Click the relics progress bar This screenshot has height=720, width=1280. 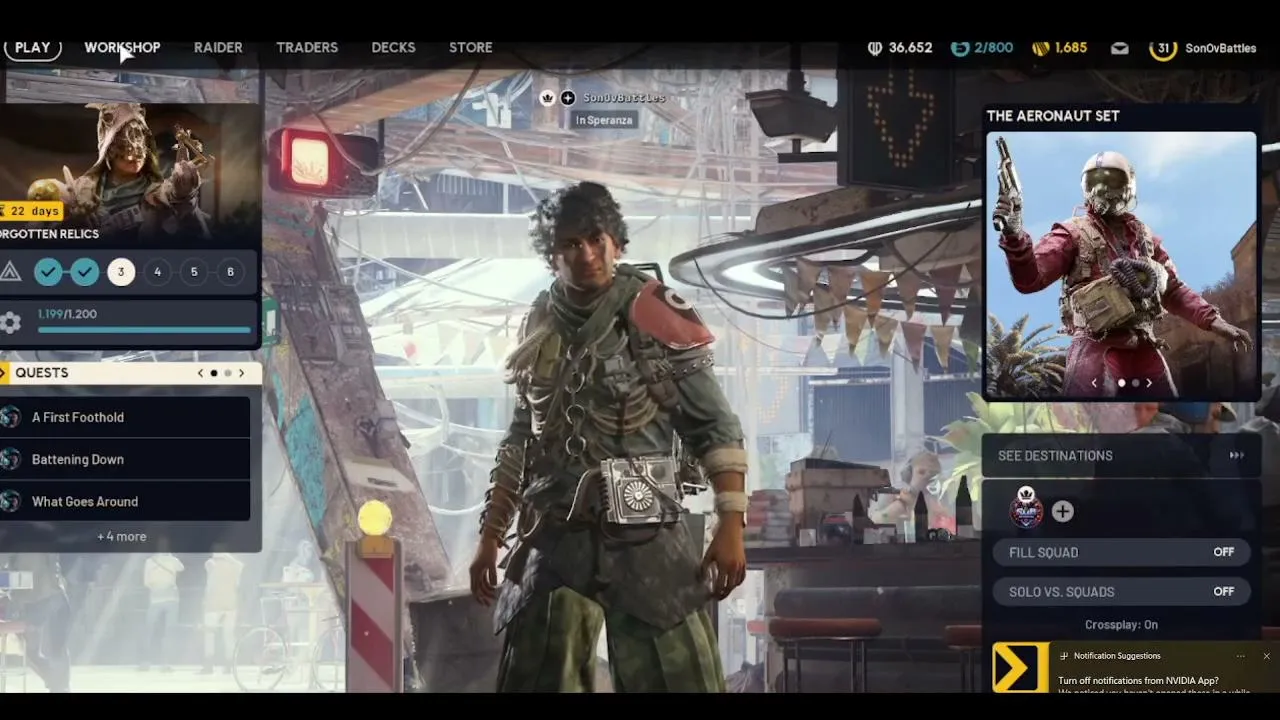pos(144,329)
